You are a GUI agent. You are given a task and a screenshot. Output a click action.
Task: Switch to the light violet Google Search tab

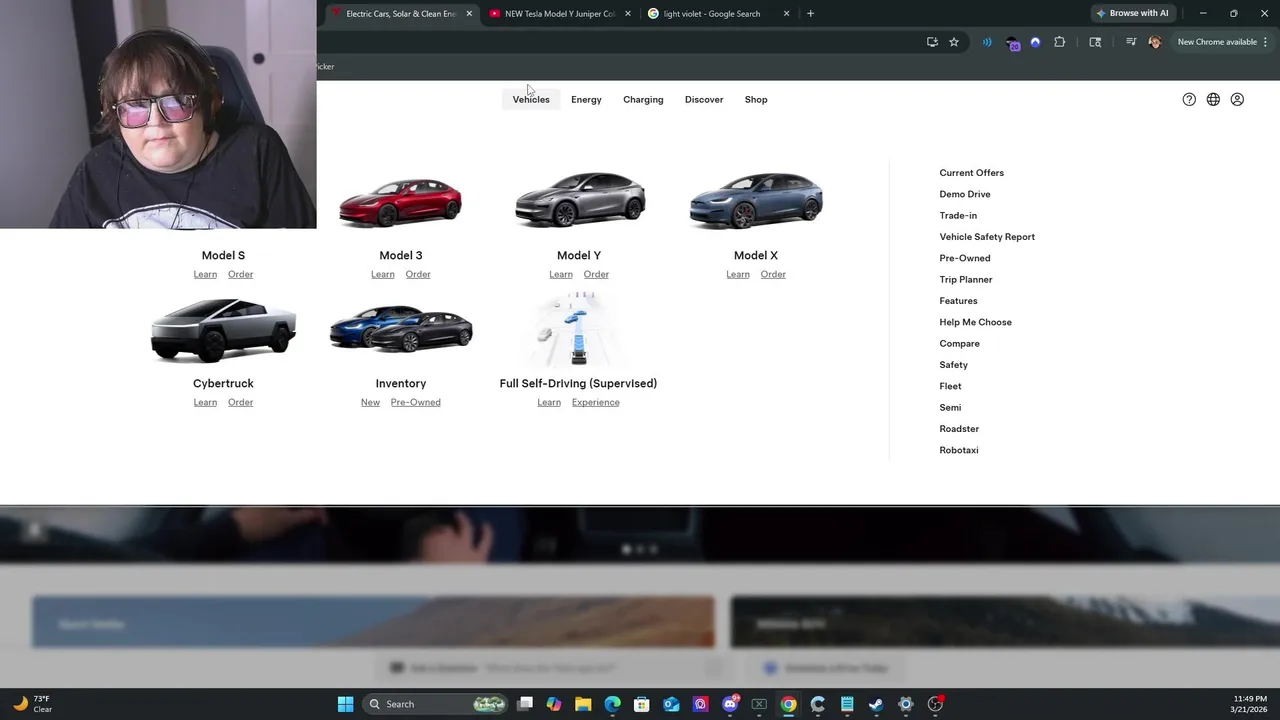(712, 14)
